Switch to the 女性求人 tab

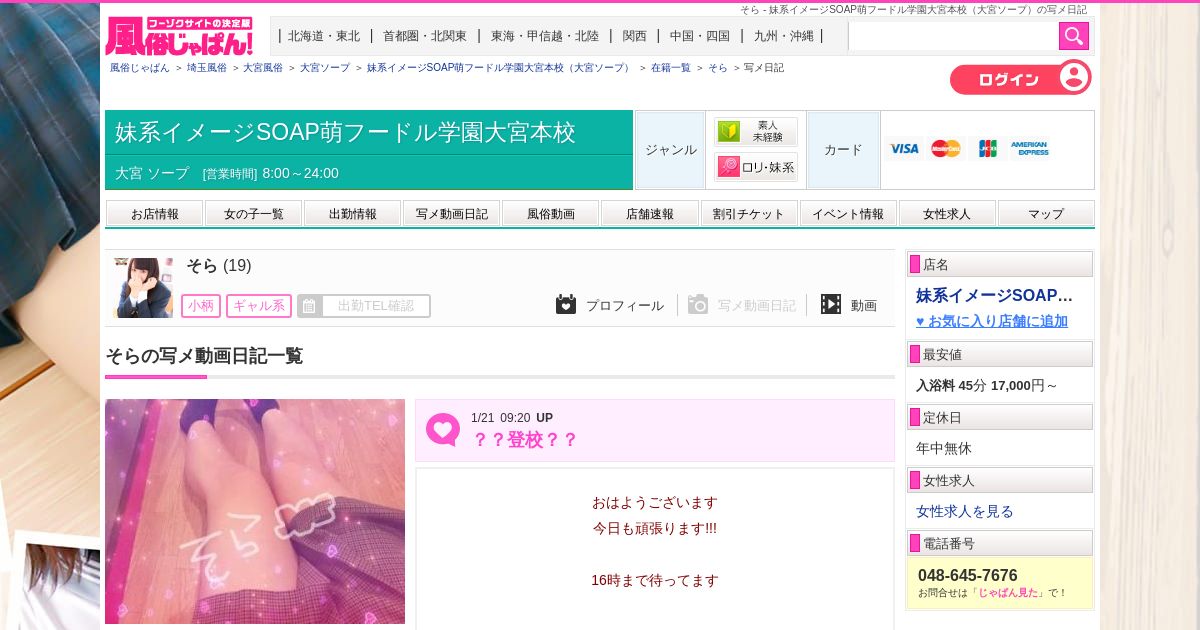(947, 214)
